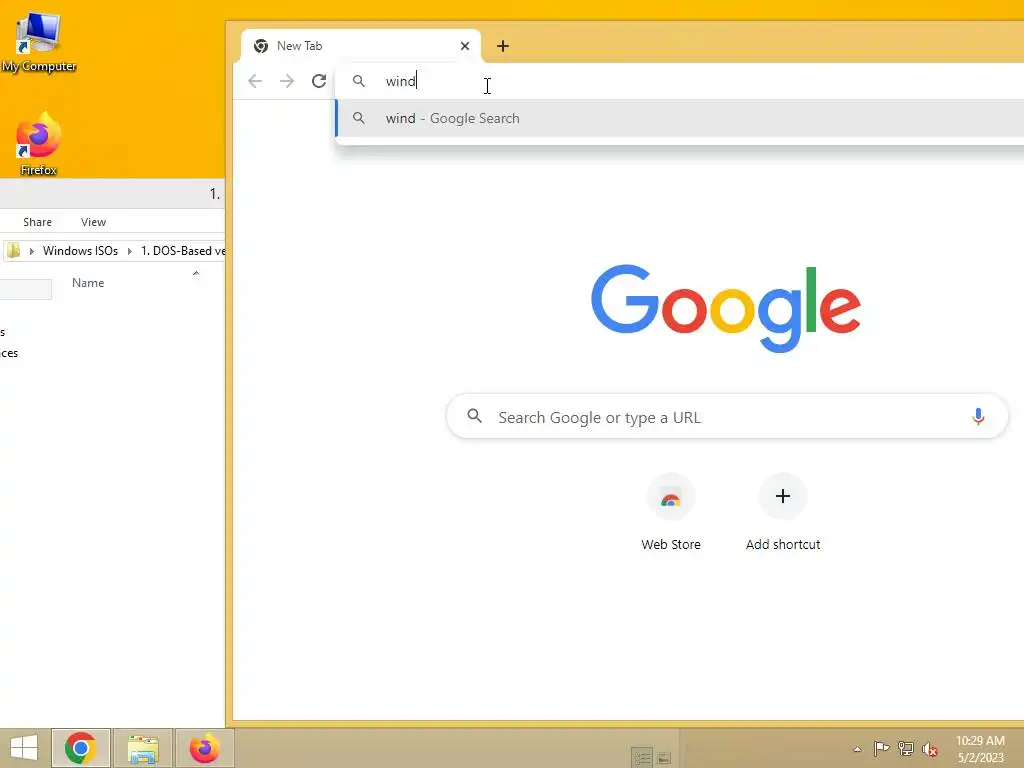
Task: Click the sort arrow above Name column
Action: tap(196, 273)
